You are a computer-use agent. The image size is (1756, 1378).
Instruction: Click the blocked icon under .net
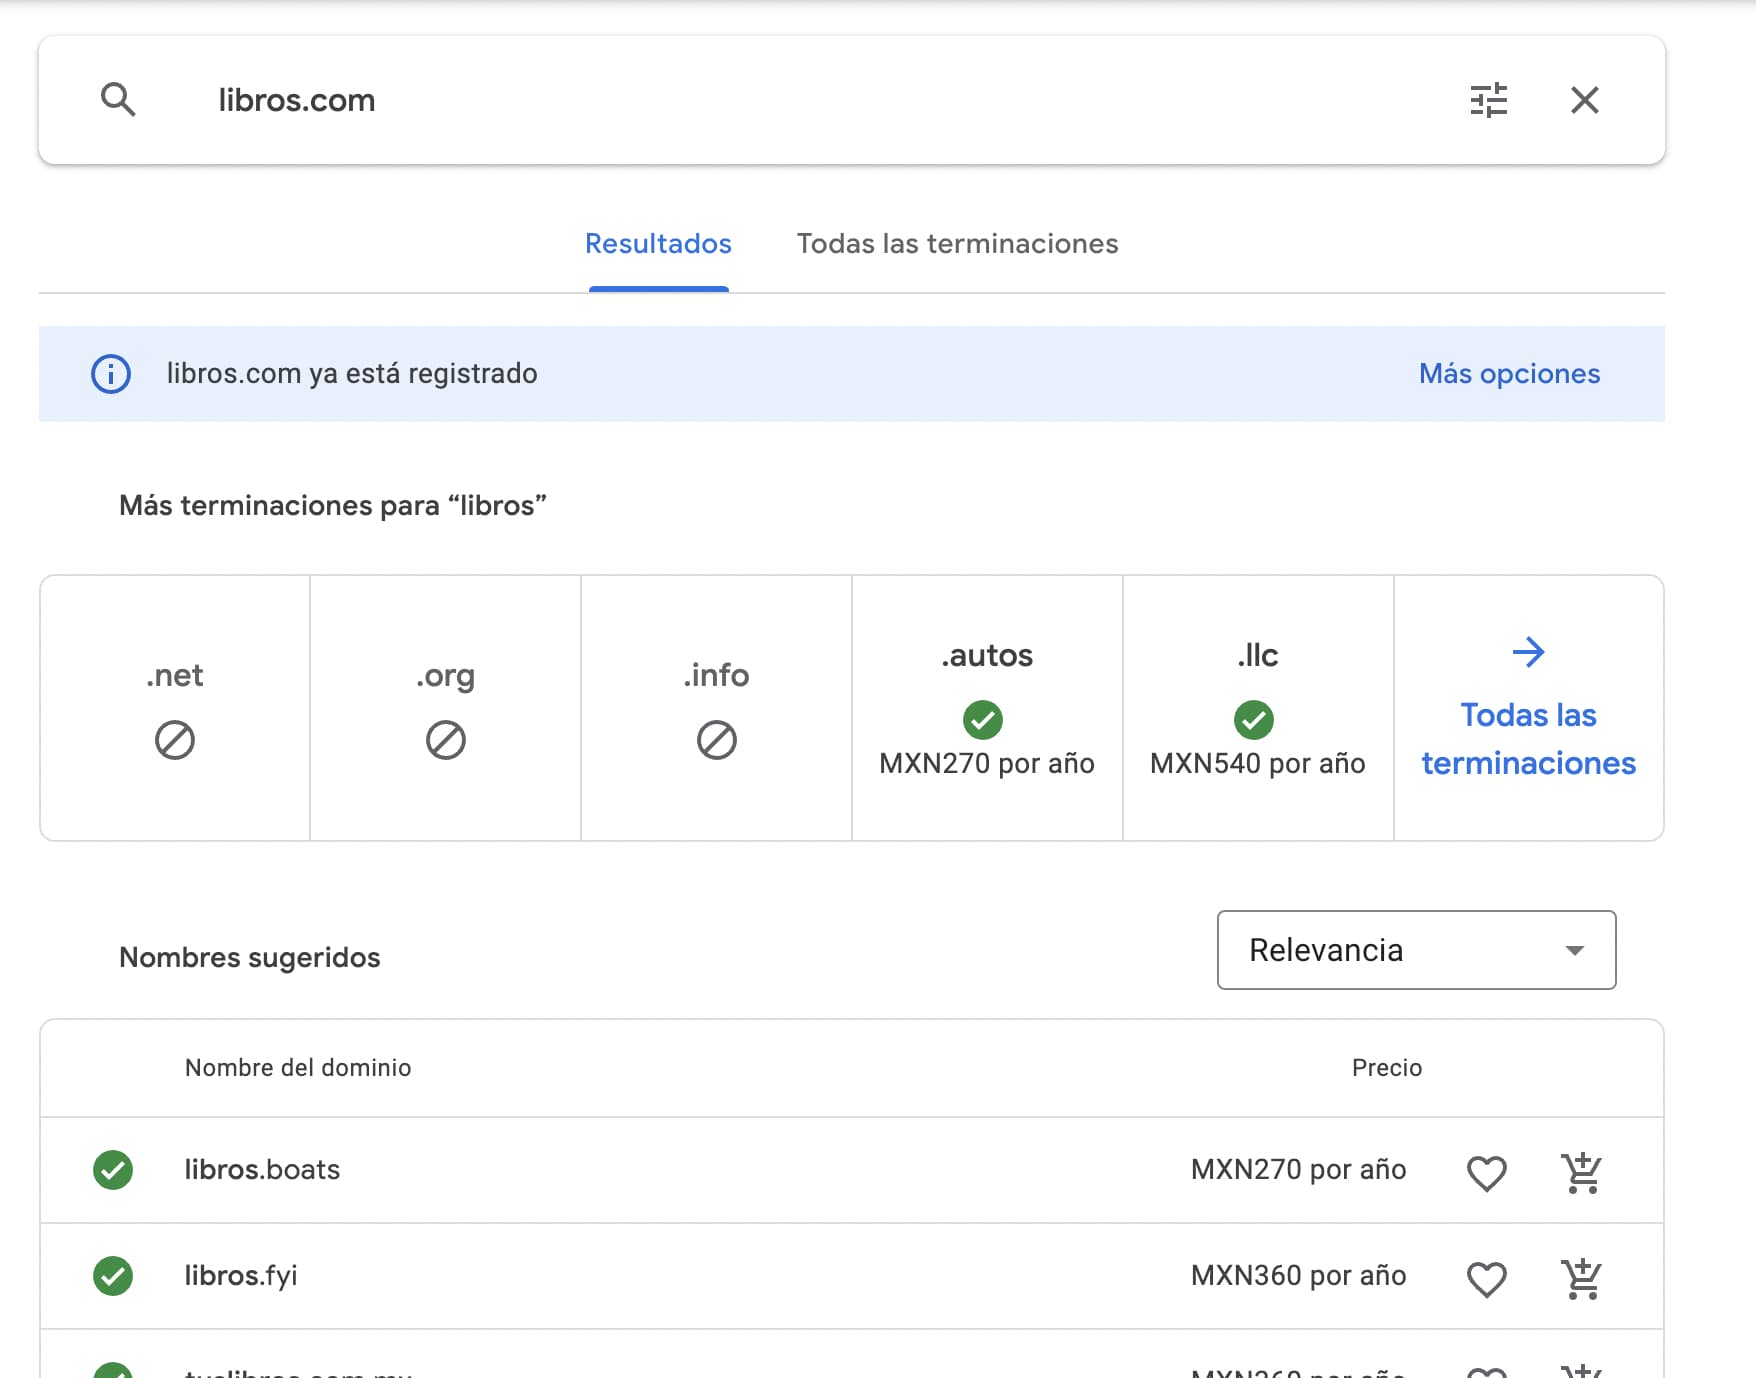(174, 740)
